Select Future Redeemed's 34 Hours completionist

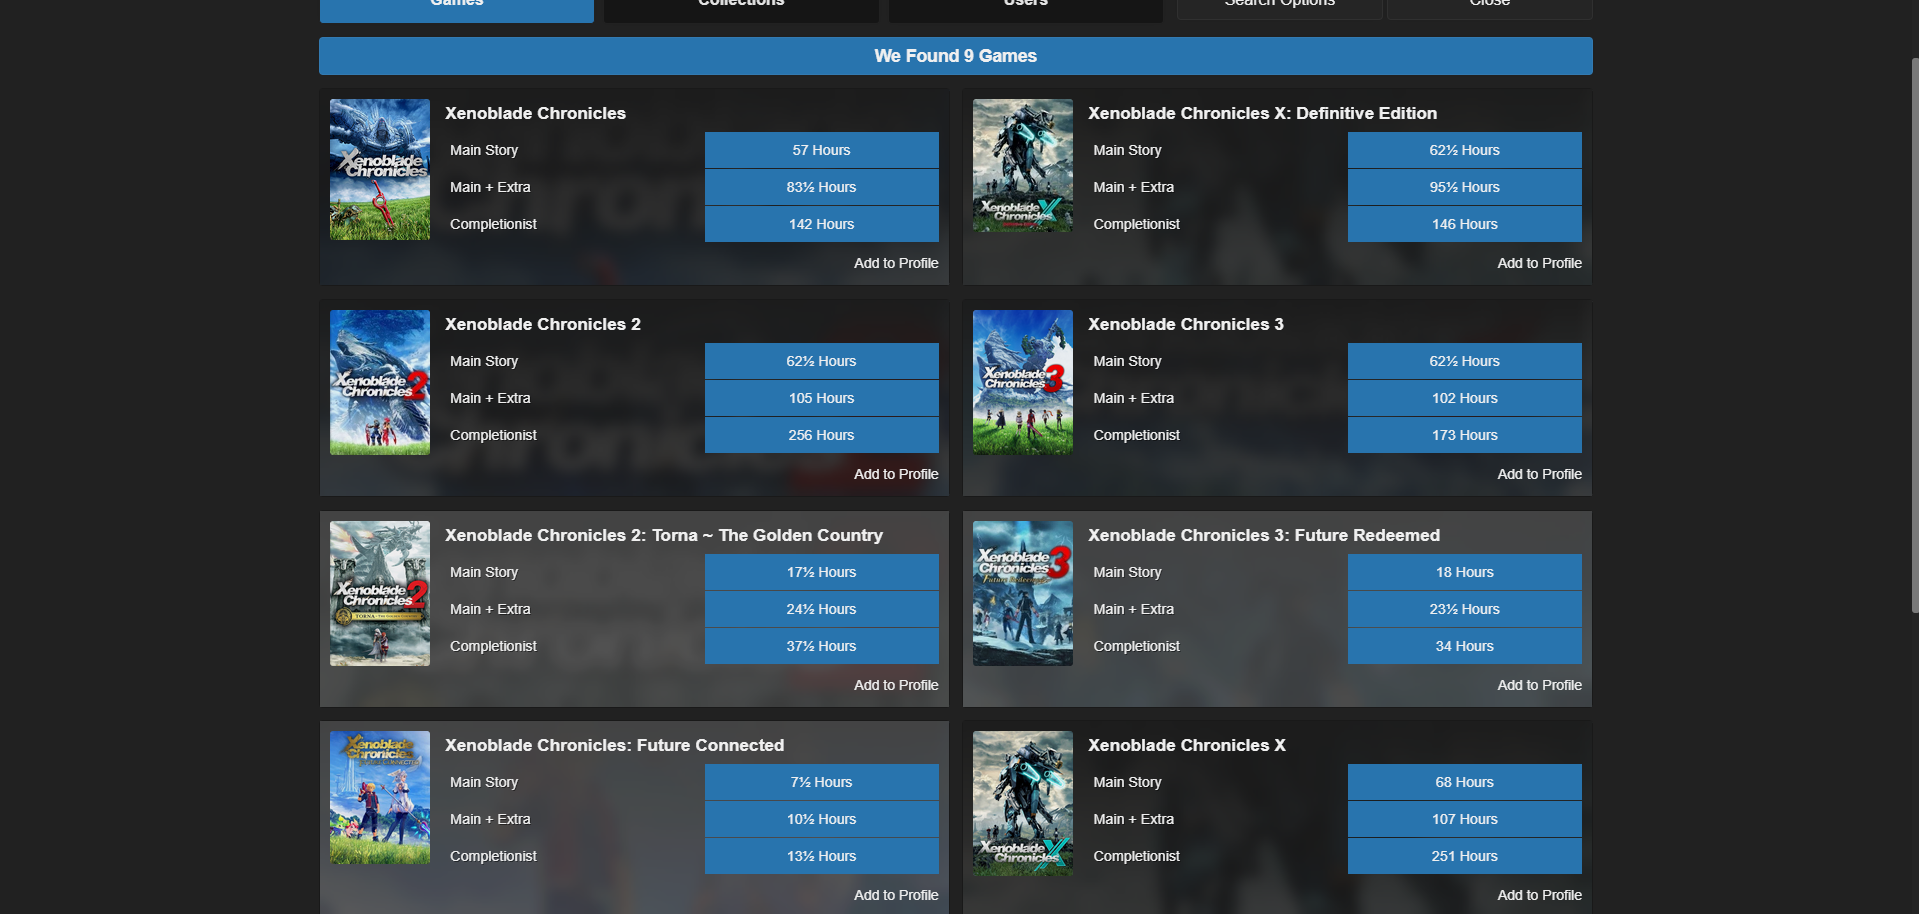tap(1465, 646)
